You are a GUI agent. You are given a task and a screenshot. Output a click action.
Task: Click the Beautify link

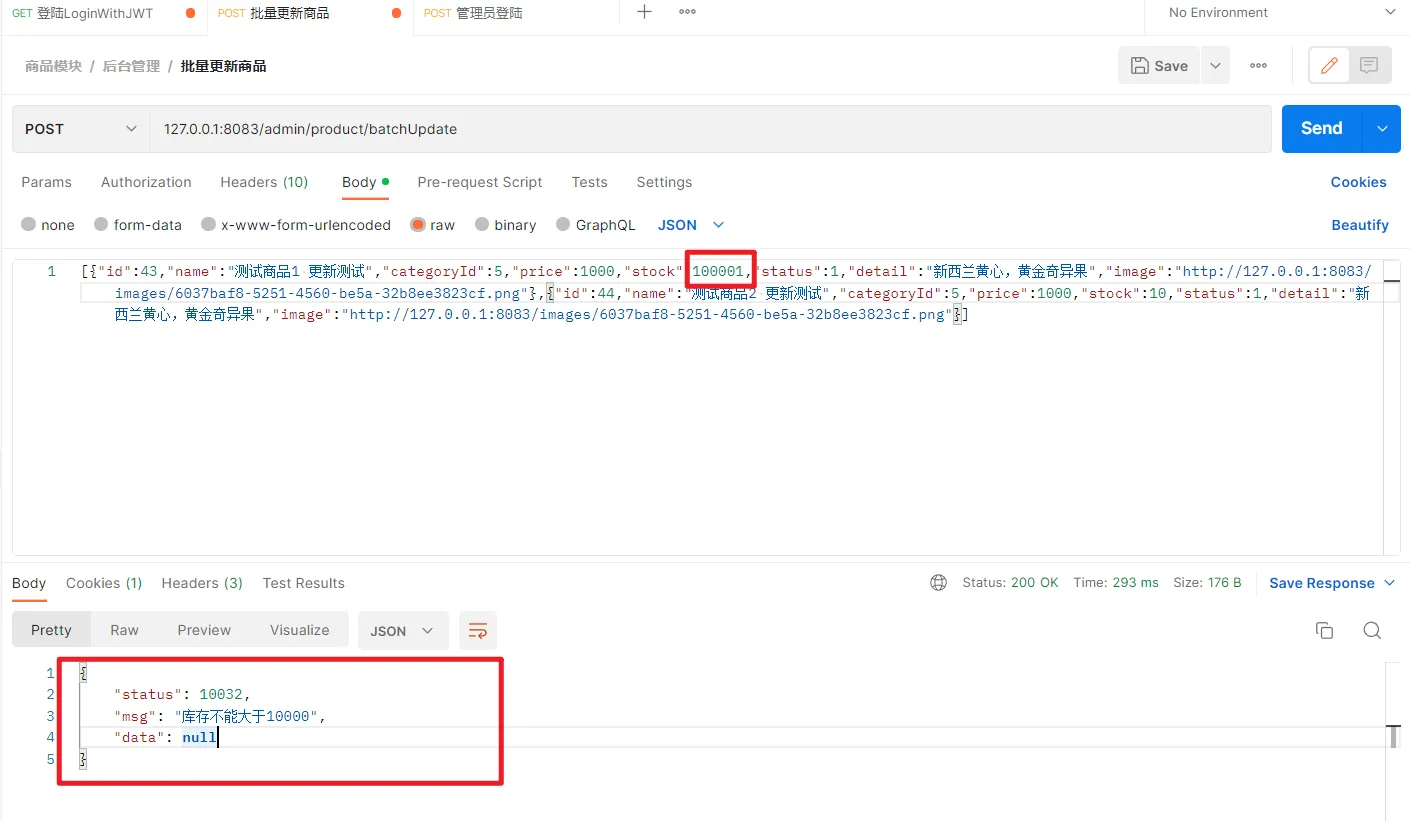(1359, 225)
